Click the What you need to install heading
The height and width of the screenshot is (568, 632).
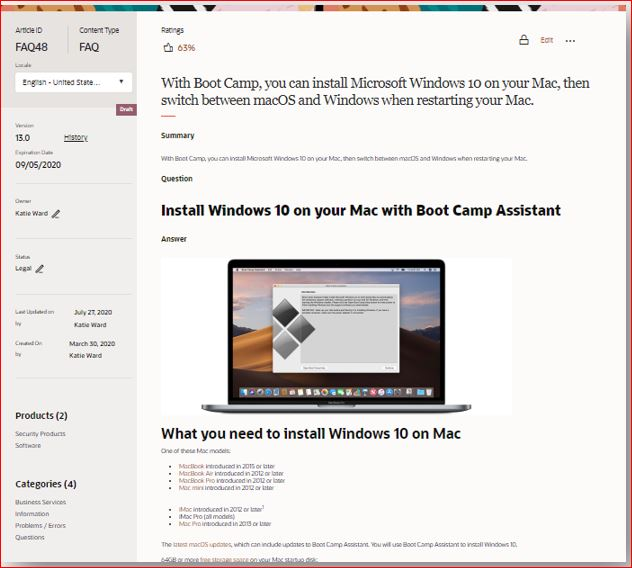click(311, 434)
